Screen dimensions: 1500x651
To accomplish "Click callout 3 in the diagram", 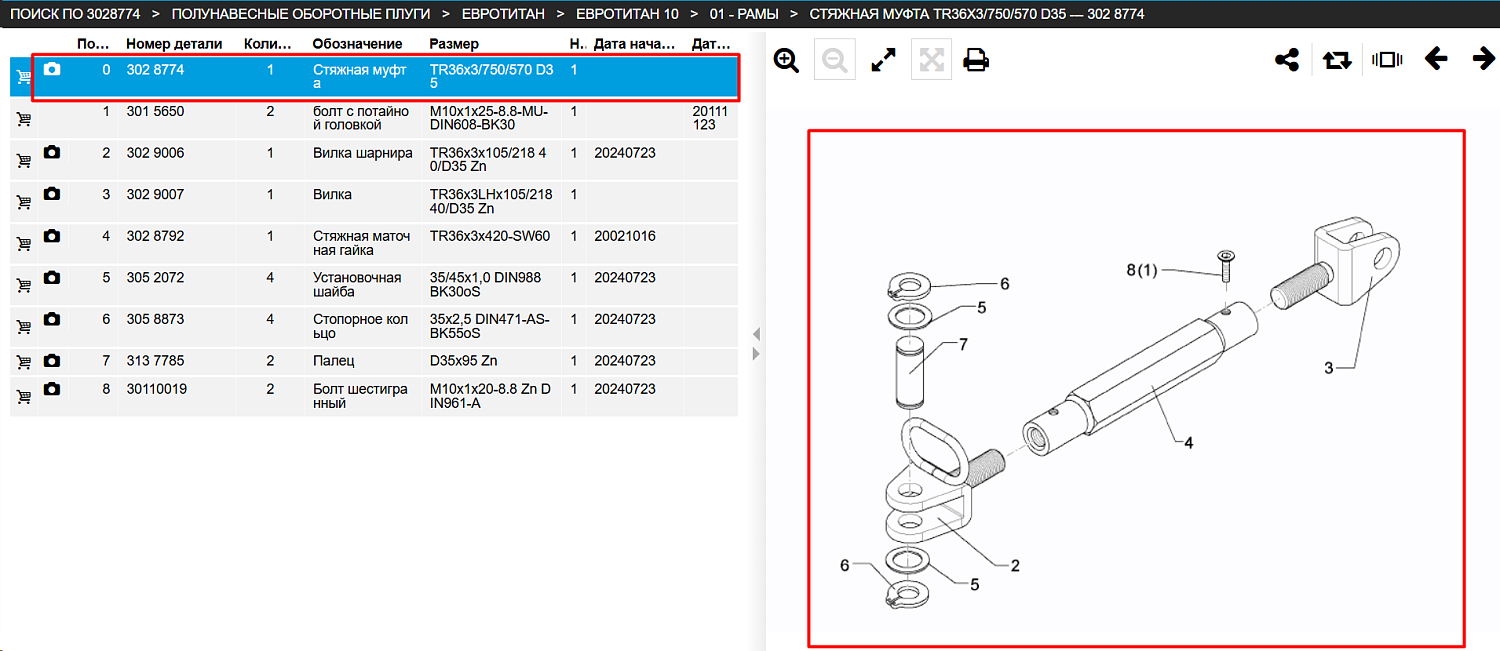I will 1329,368.
